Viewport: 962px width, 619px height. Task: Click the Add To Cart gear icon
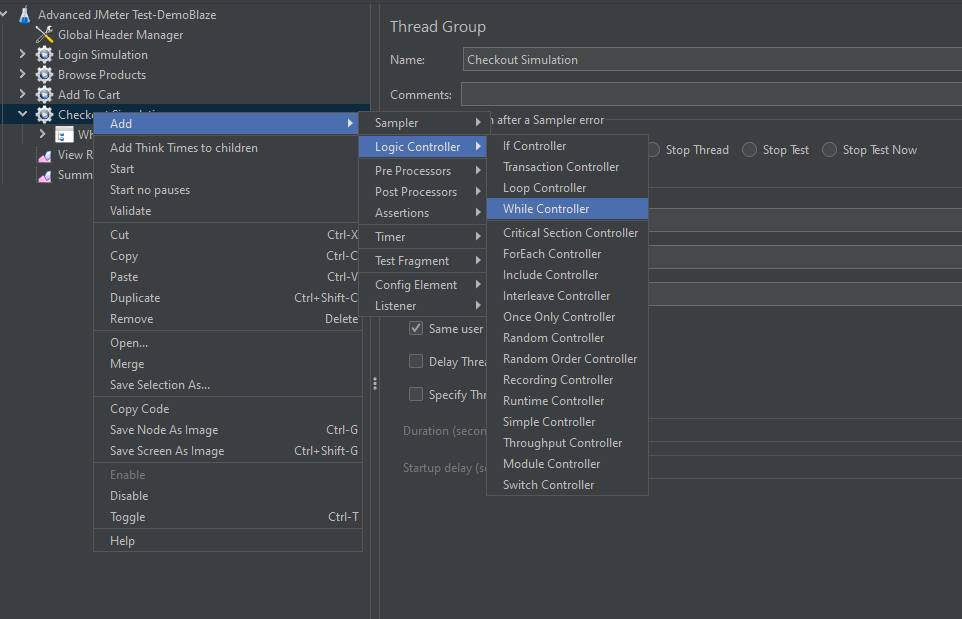[44, 94]
